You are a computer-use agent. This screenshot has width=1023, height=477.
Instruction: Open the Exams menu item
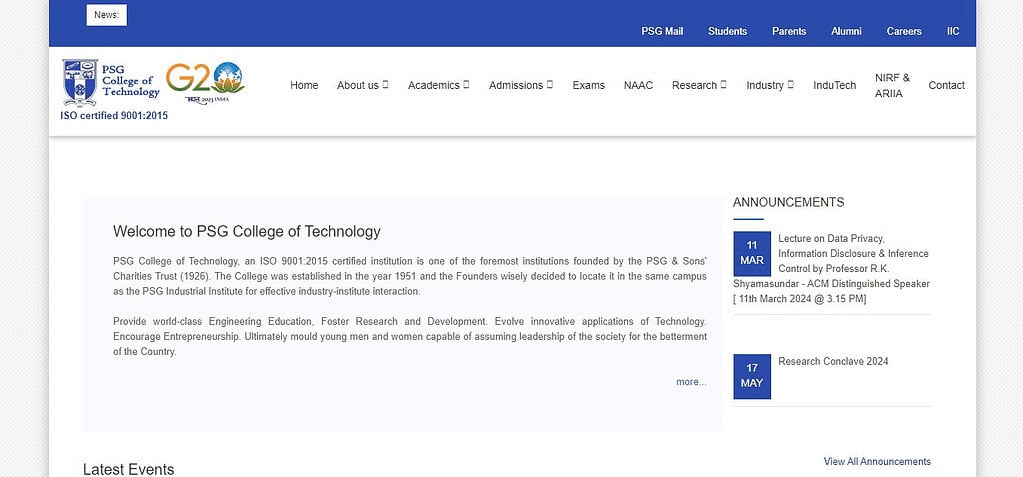click(x=588, y=85)
